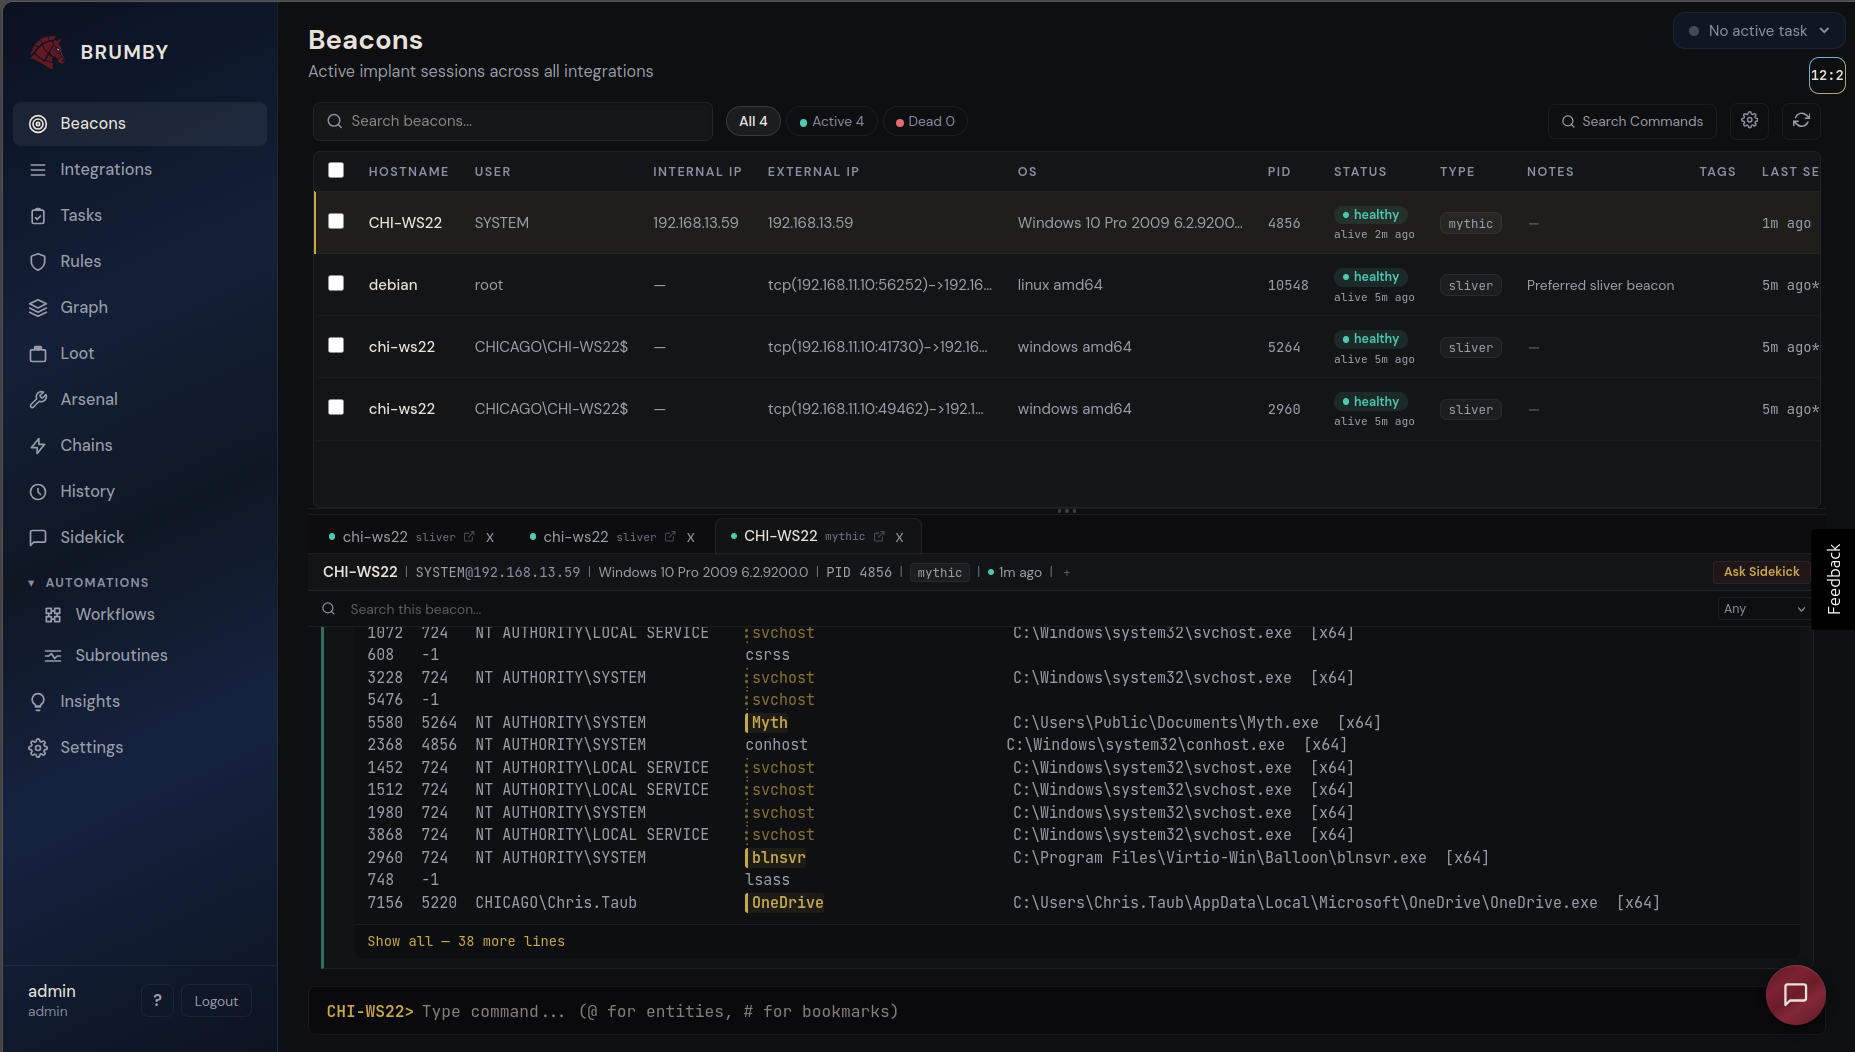Sort by the HOSTNAME column header
1855x1052 pixels.
408,172
